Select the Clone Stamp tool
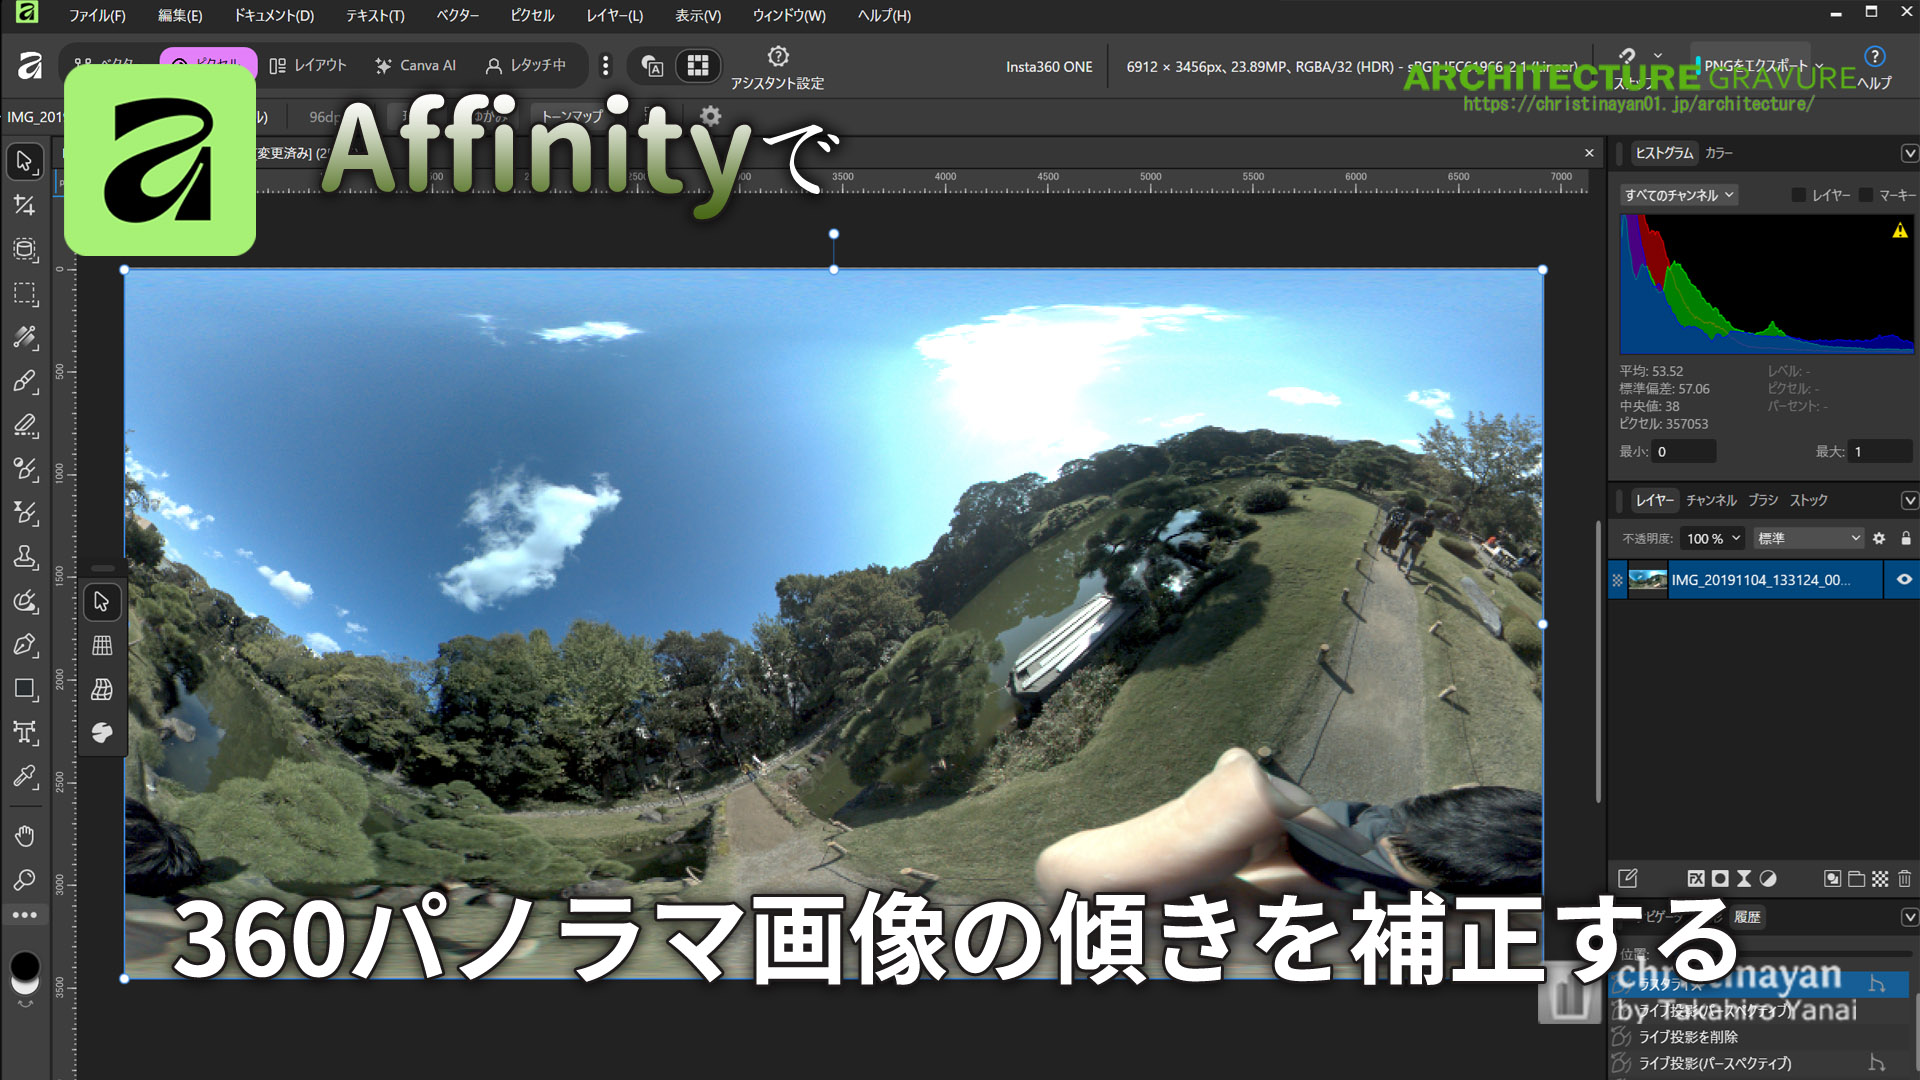Image resolution: width=1920 pixels, height=1080 pixels. pyautogui.click(x=24, y=557)
